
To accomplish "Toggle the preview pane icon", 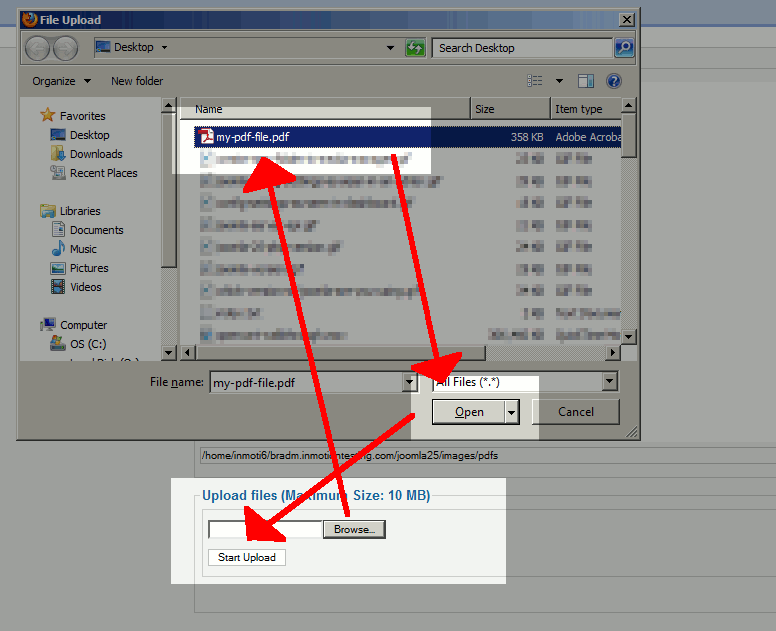I will [x=585, y=81].
